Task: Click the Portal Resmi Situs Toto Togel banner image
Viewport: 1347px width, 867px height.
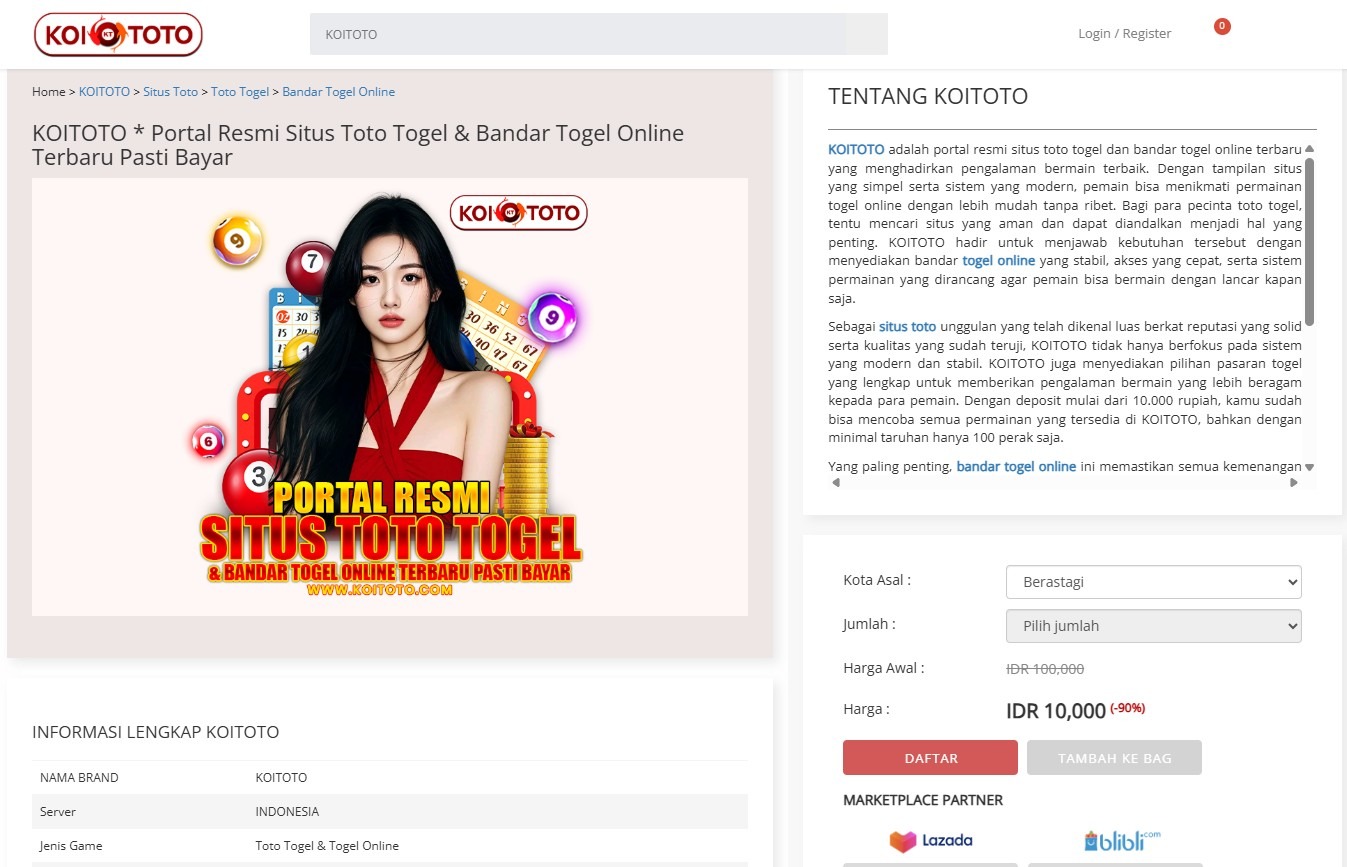Action: coord(390,396)
